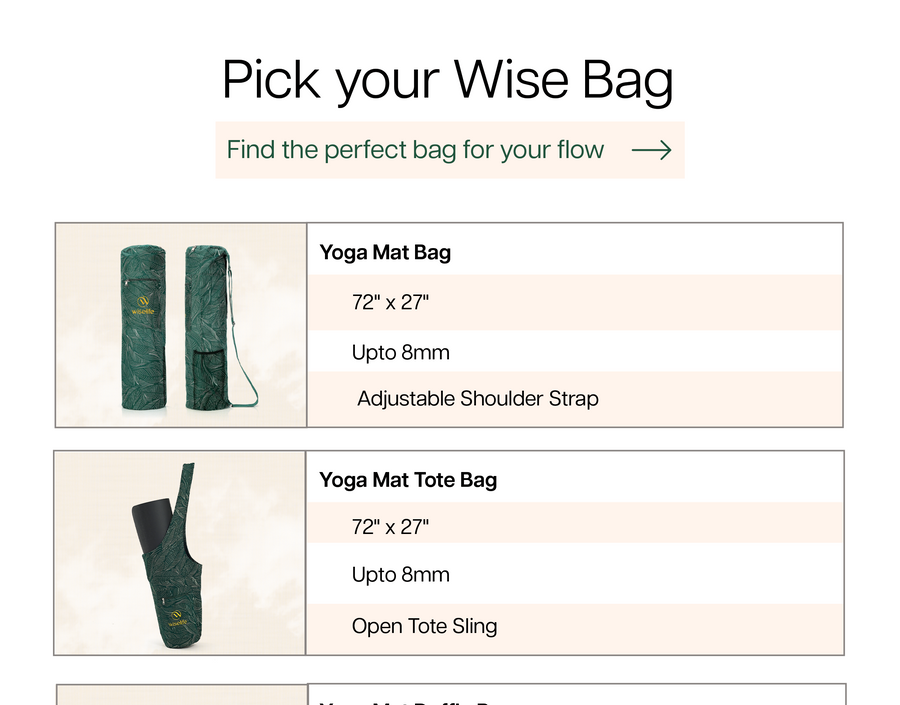The image size is (900, 705).
Task: Click the Yoga Mat Bag product image
Action: point(181,325)
